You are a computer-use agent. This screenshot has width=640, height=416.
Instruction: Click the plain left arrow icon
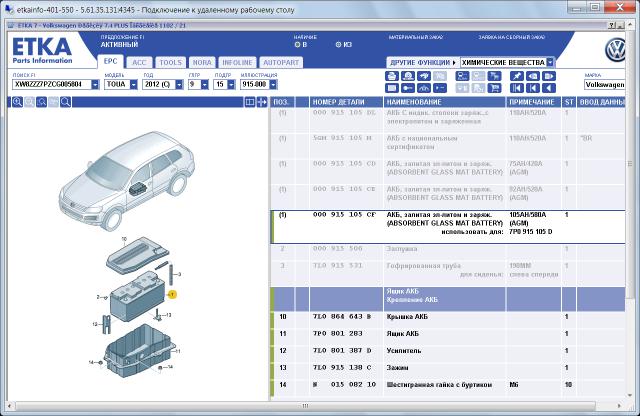549,88
